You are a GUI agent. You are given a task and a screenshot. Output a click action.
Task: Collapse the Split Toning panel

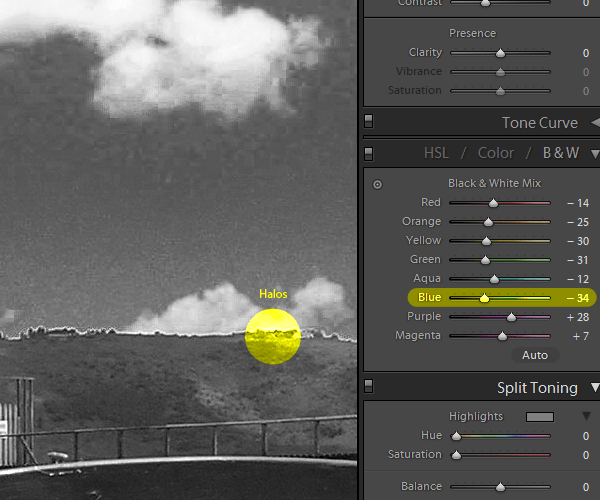click(x=595, y=387)
